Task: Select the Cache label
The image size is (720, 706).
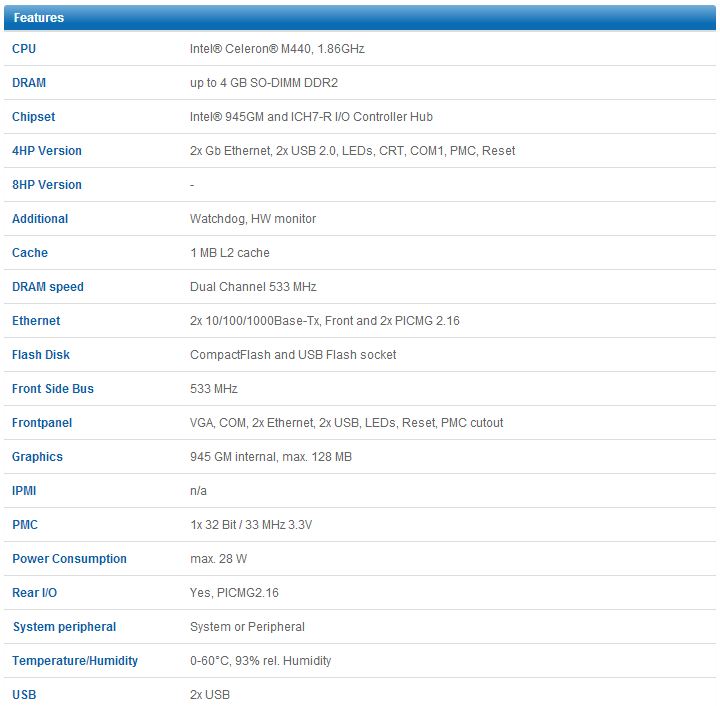Action: coord(30,252)
